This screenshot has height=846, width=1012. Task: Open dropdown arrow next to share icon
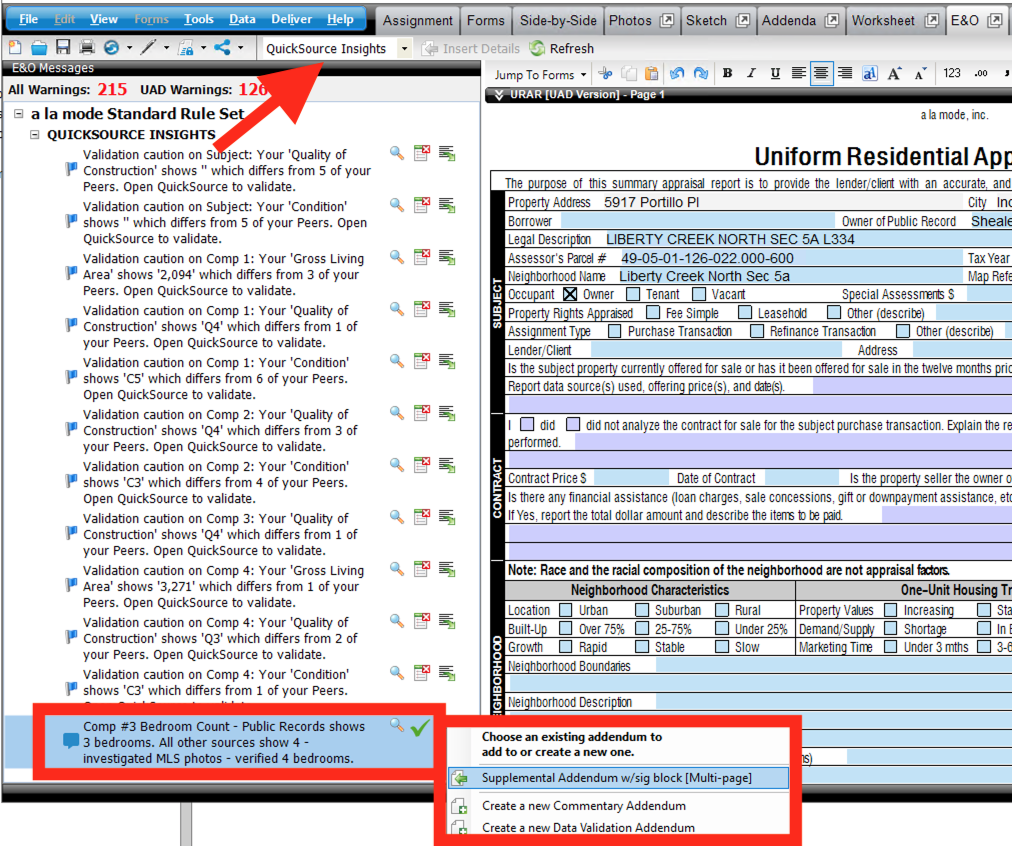click(241, 48)
